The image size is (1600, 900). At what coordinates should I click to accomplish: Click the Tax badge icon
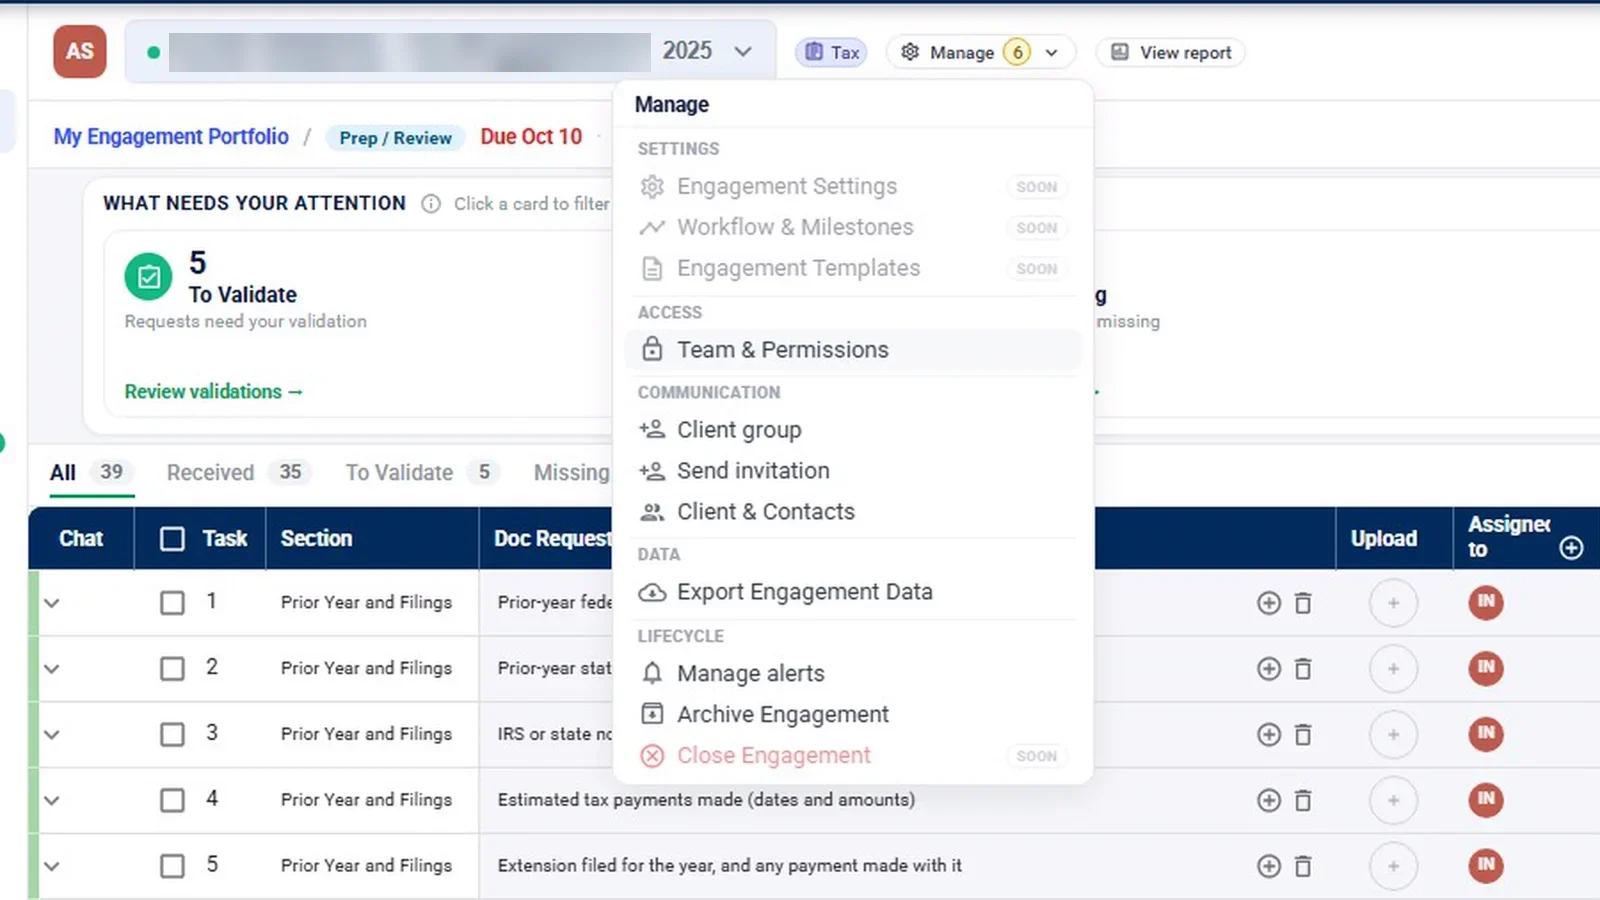pyautogui.click(x=814, y=52)
